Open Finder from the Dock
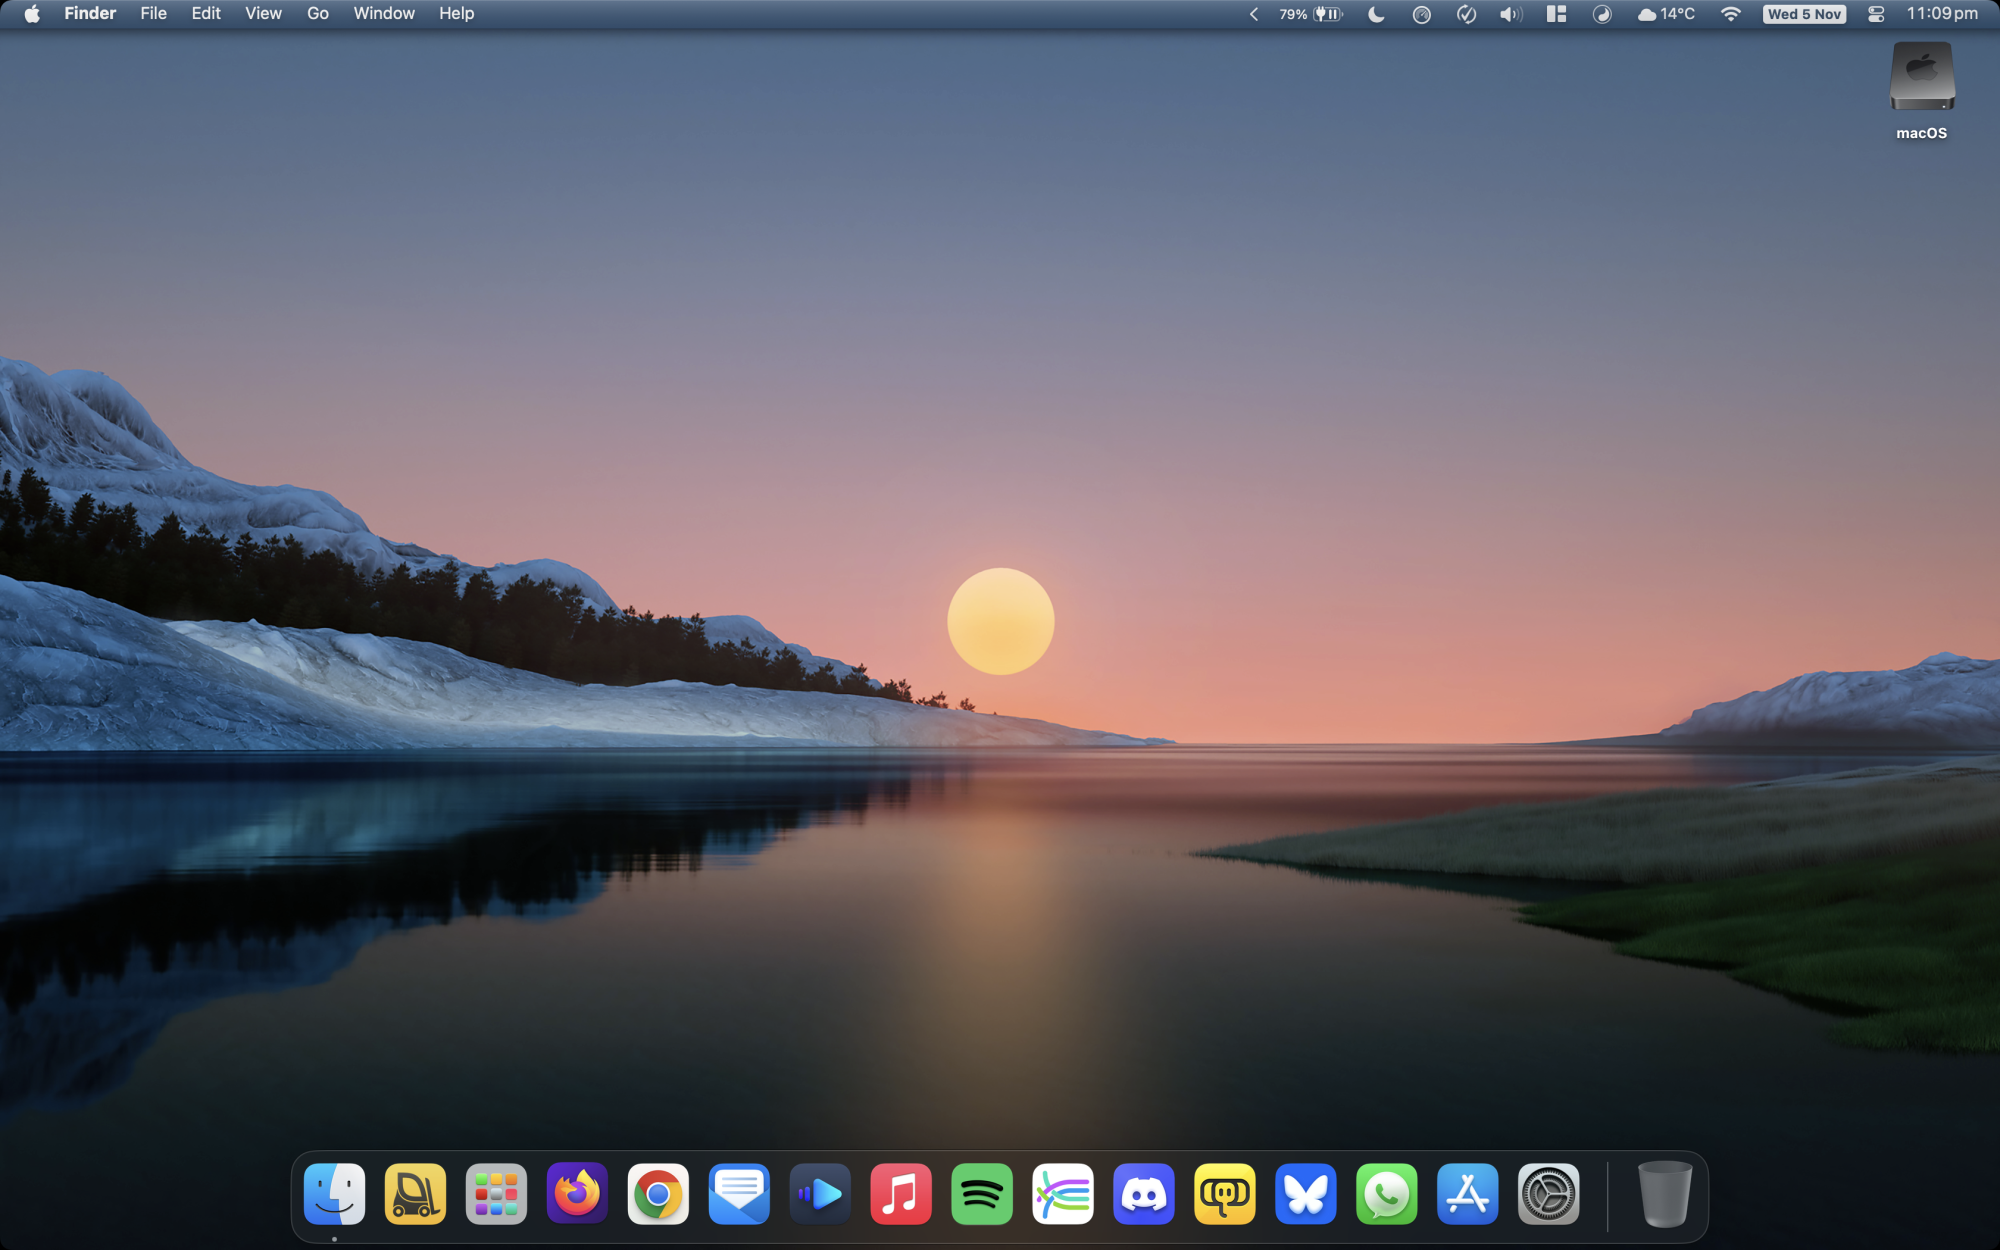The height and width of the screenshot is (1250, 2000). tap(335, 1193)
